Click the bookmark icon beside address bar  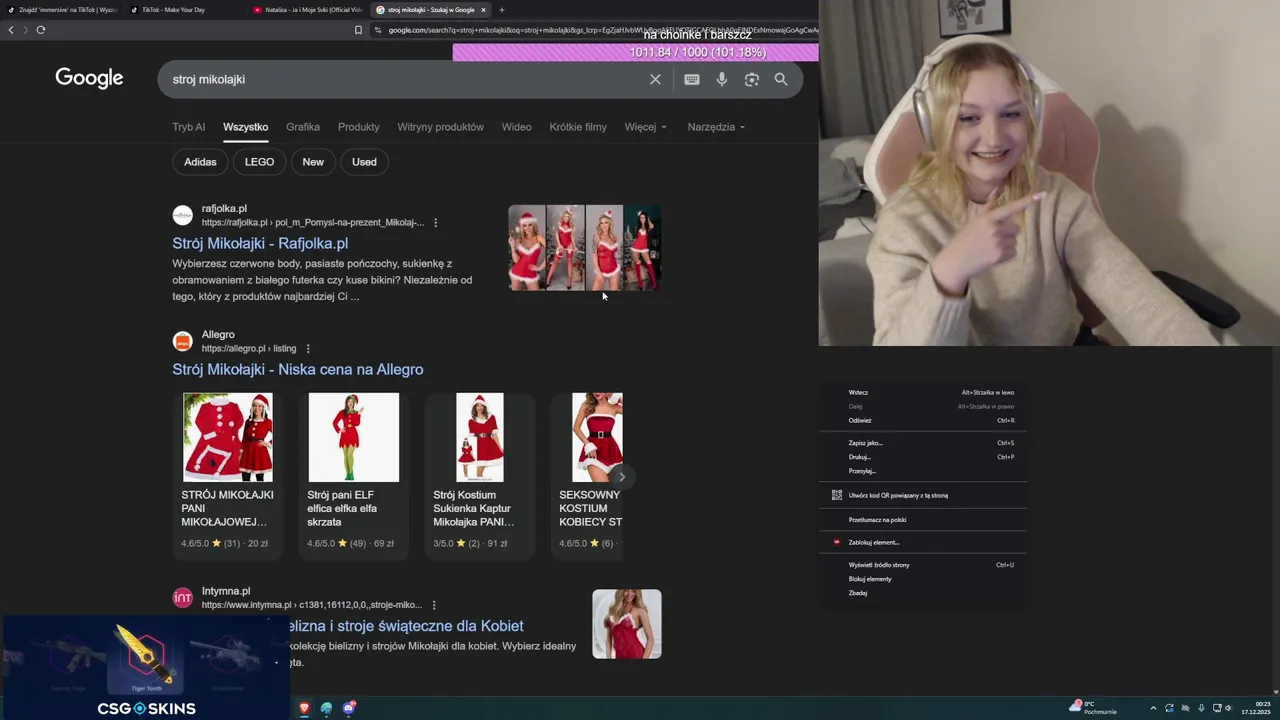358,30
